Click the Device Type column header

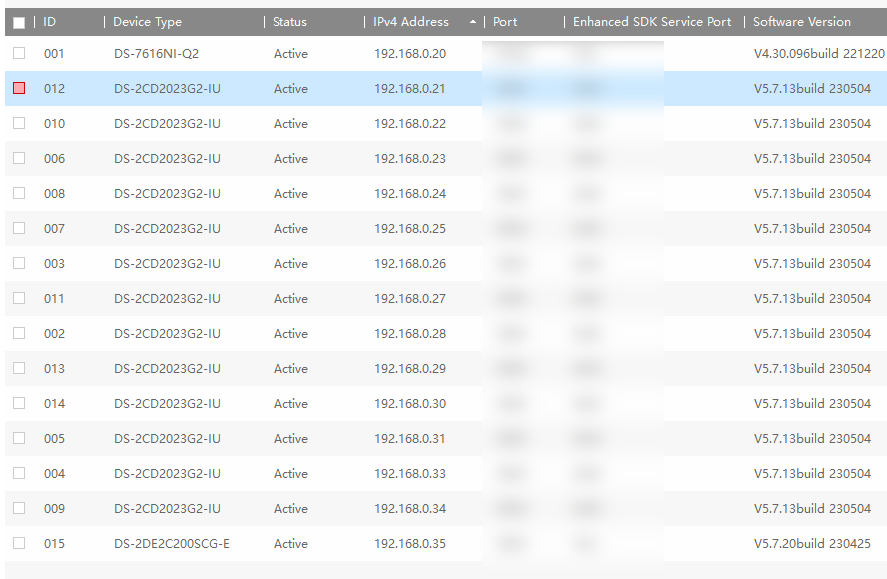click(x=147, y=22)
